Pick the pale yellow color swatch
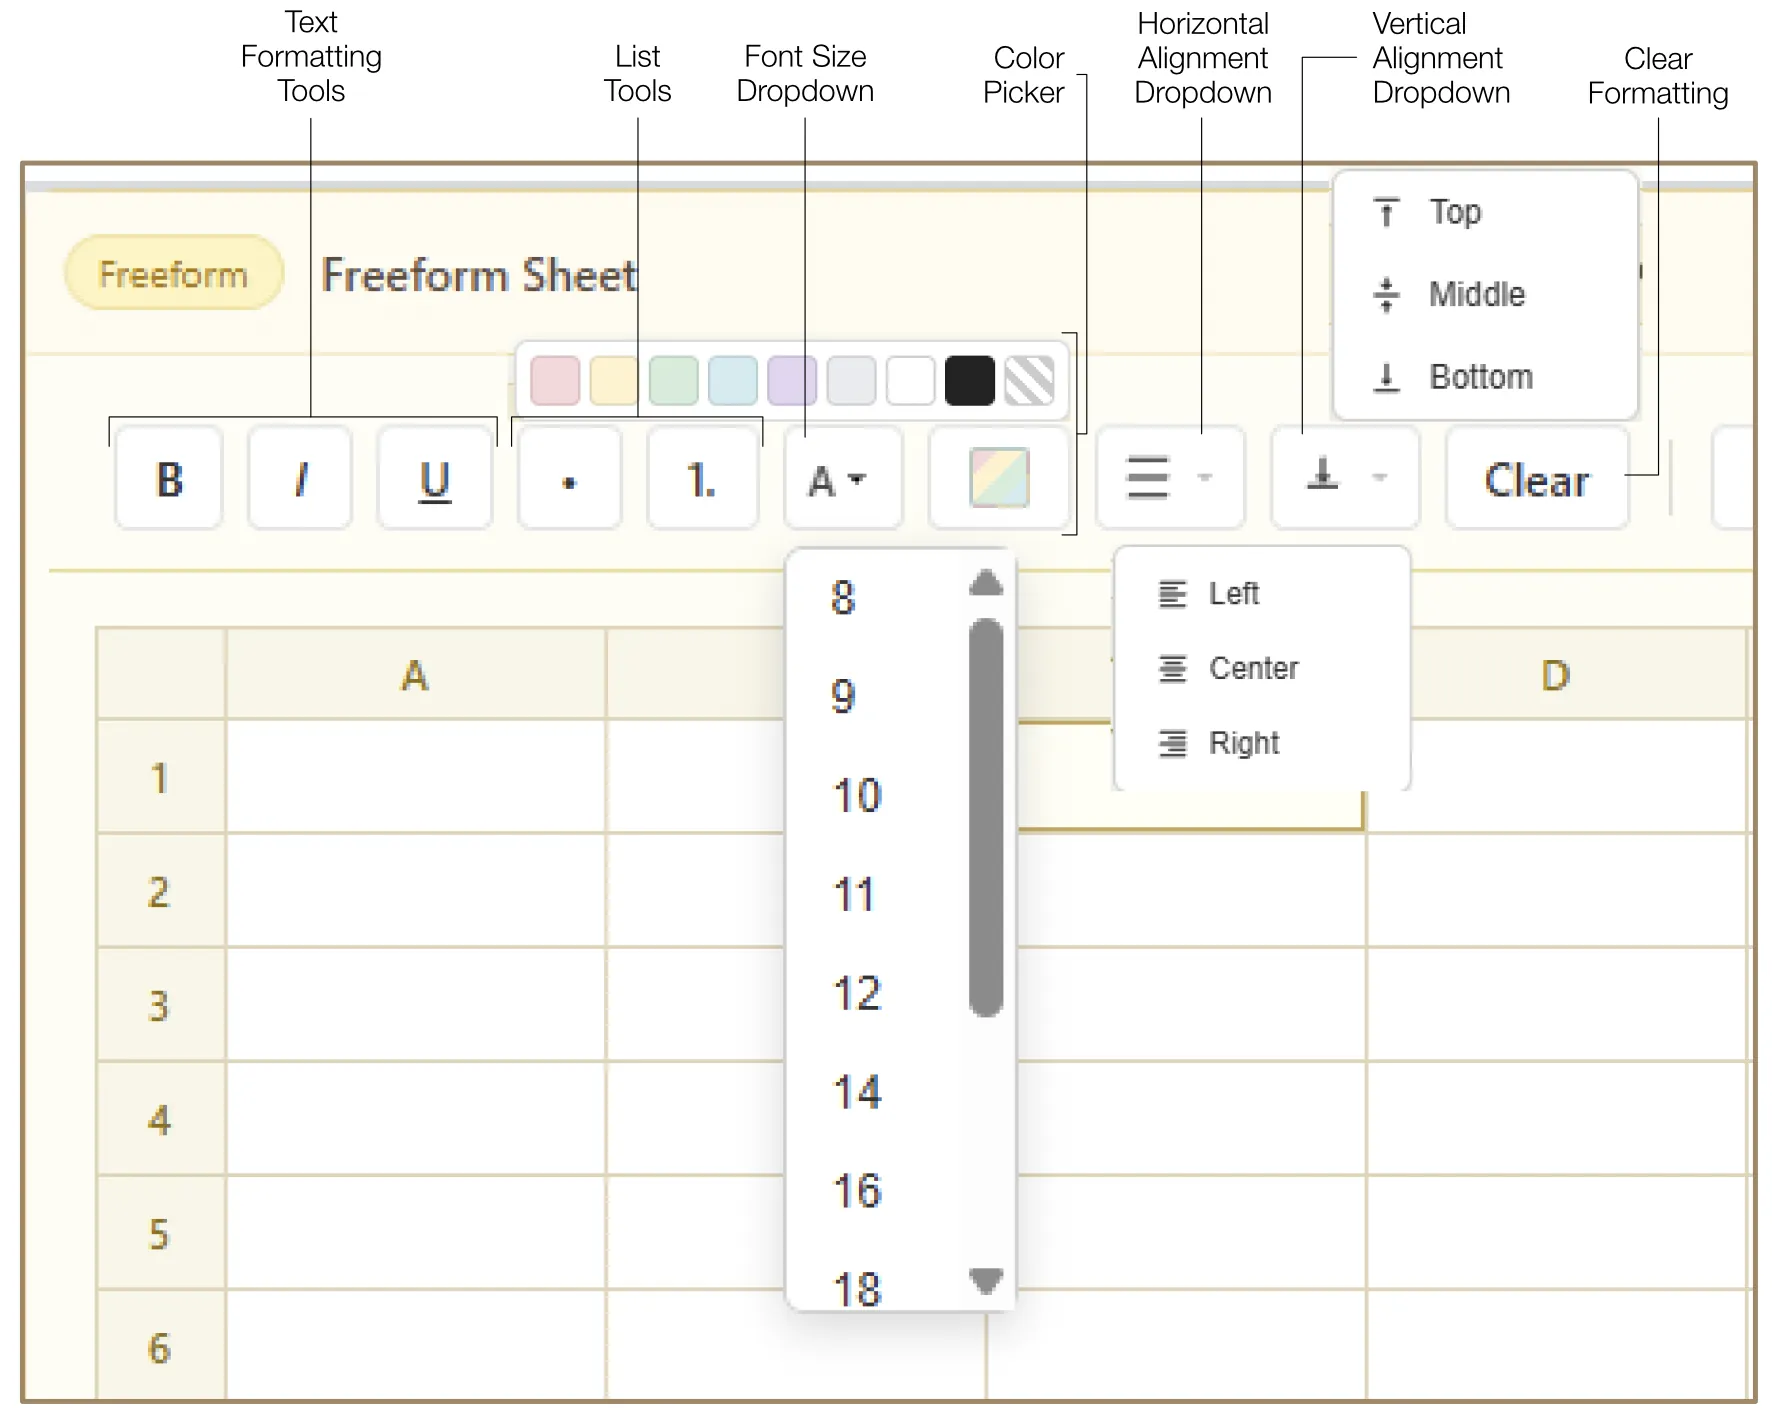 [614, 381]
